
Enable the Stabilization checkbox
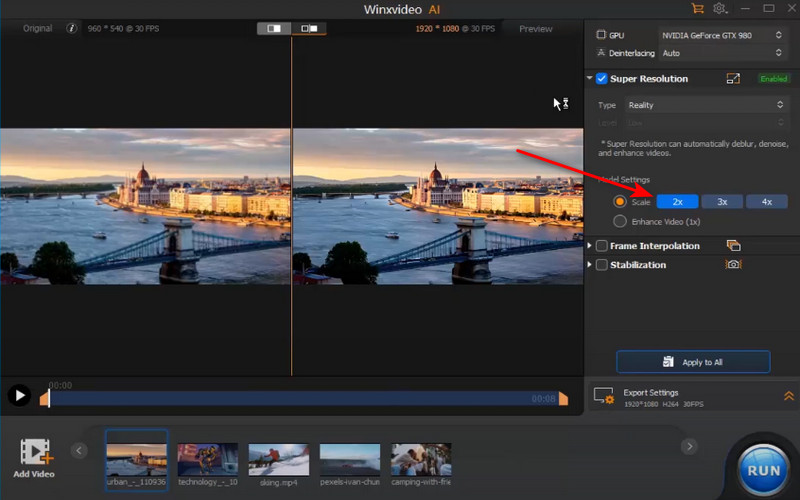pos(602,265)
